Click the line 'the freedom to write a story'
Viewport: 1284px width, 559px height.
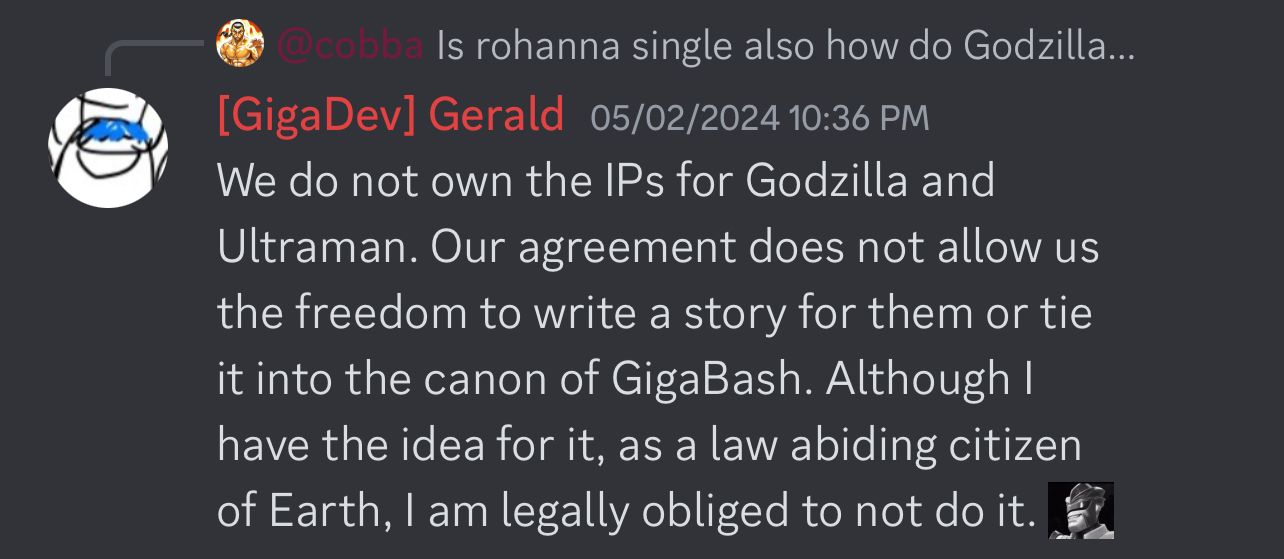pyautogui.click(x=654, y=314)
